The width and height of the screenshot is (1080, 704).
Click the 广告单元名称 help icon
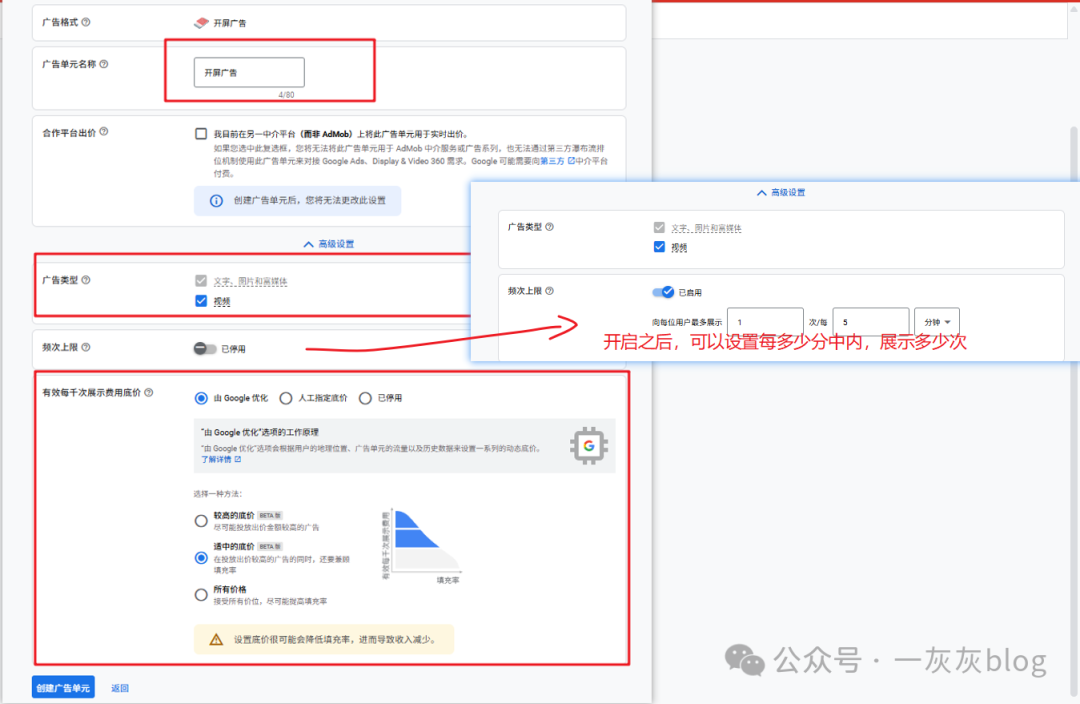pos(103,64)
